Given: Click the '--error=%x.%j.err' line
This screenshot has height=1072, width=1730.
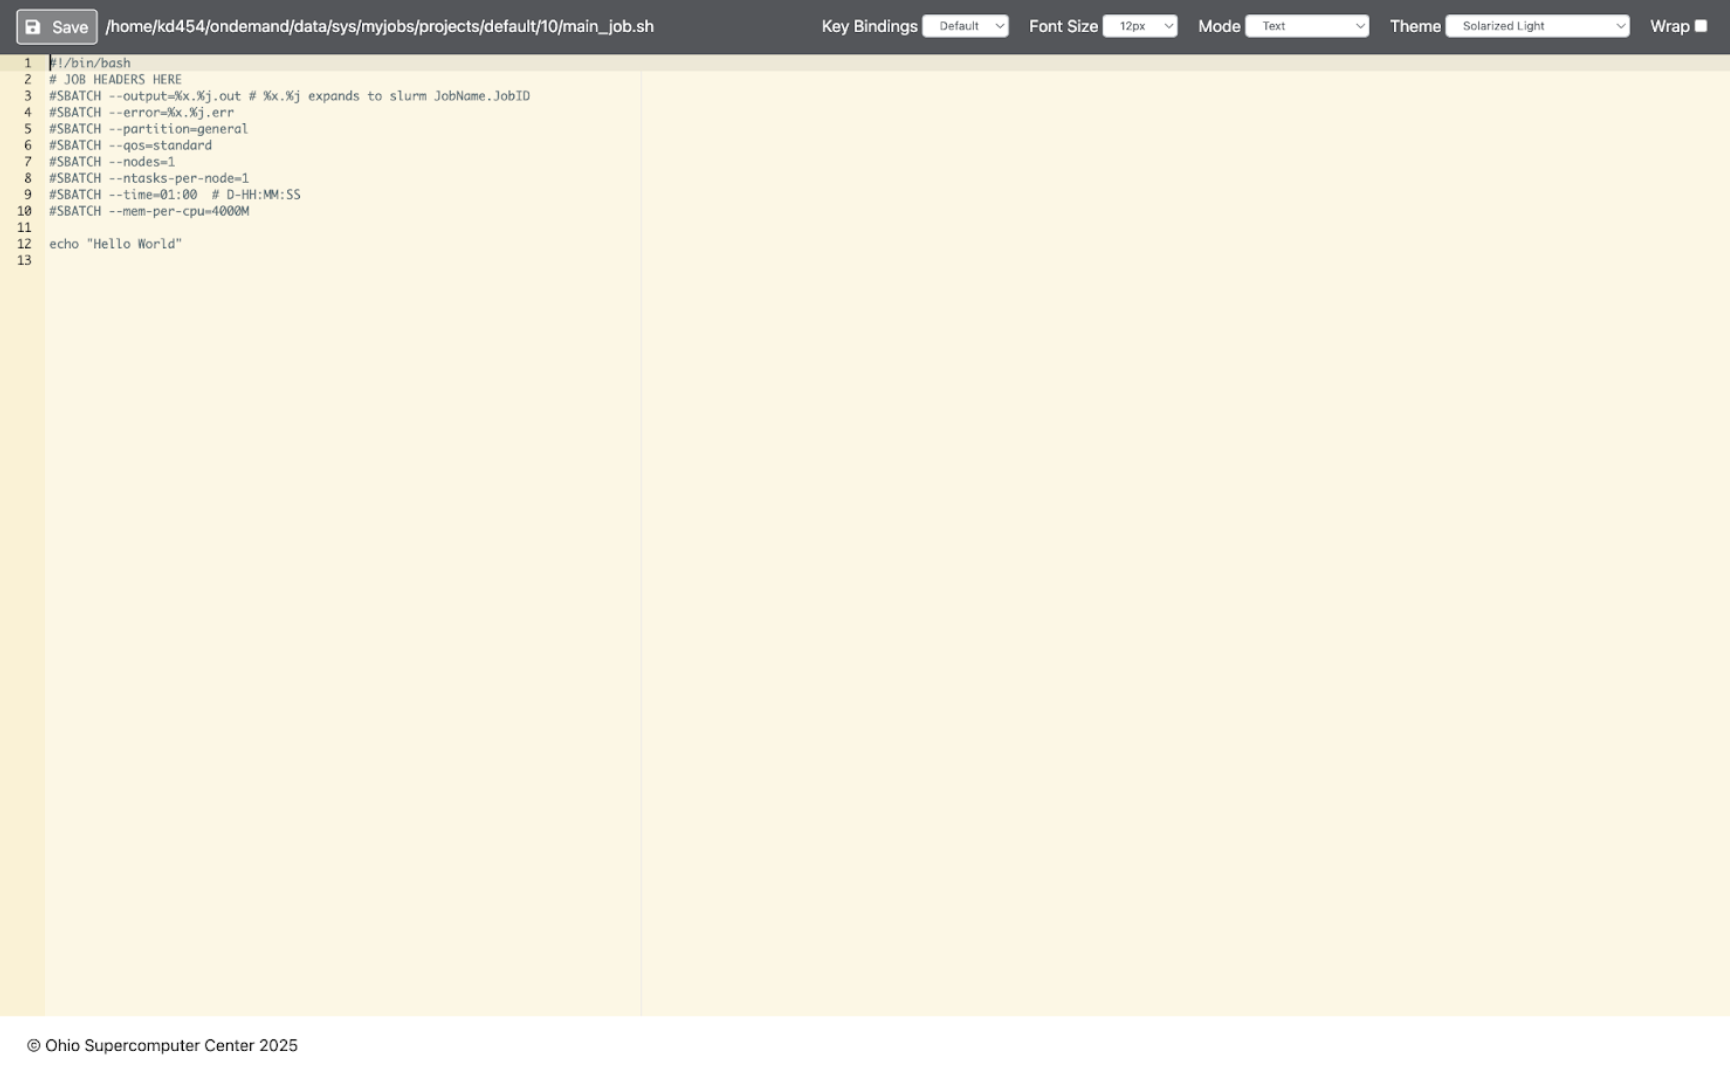Looking at the screenshot, I should click(142, 112).
